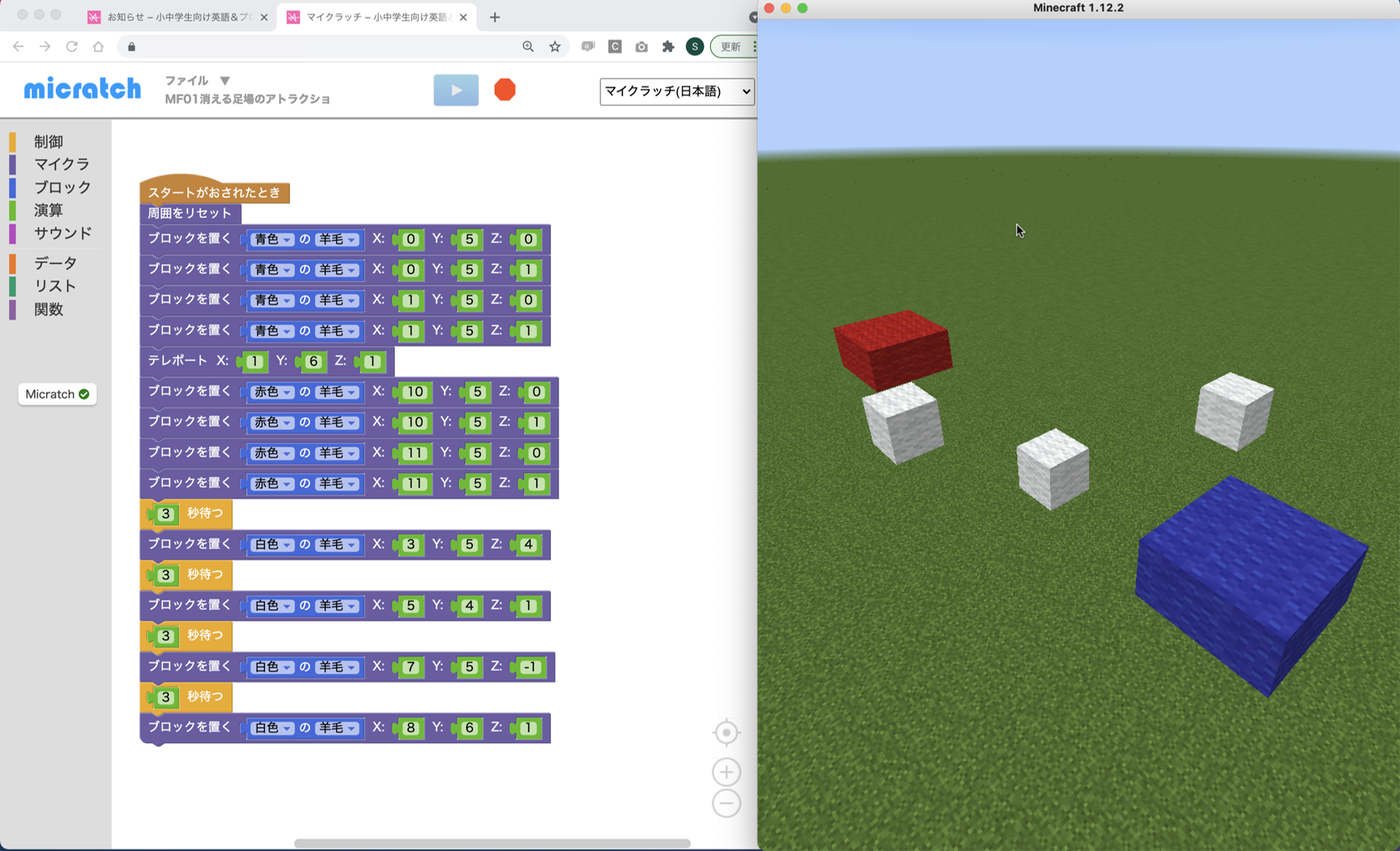Edit Y value 4 in white X 5 block
1400x851 pixels.
[468, 605]
